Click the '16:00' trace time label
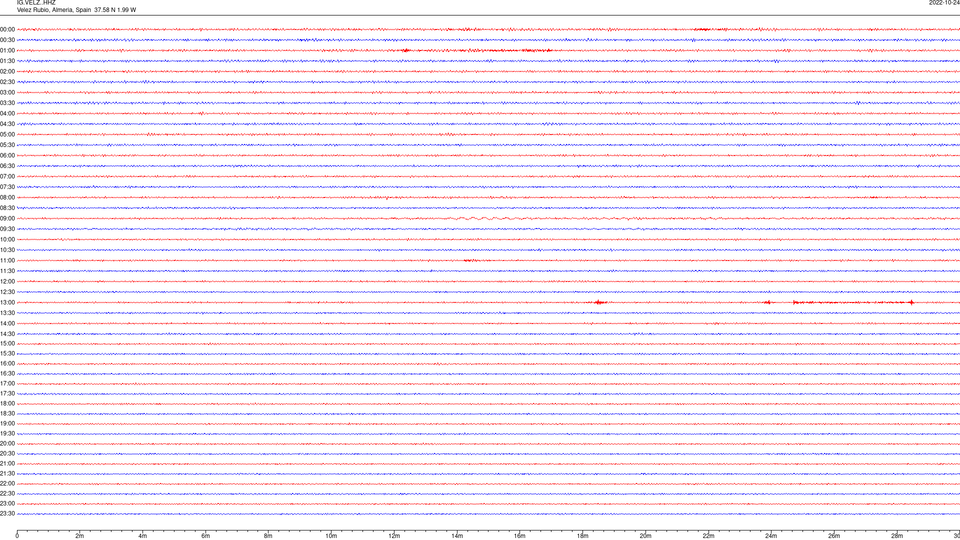This screenshot has width=960, height=540. click(x=7, y=364)
